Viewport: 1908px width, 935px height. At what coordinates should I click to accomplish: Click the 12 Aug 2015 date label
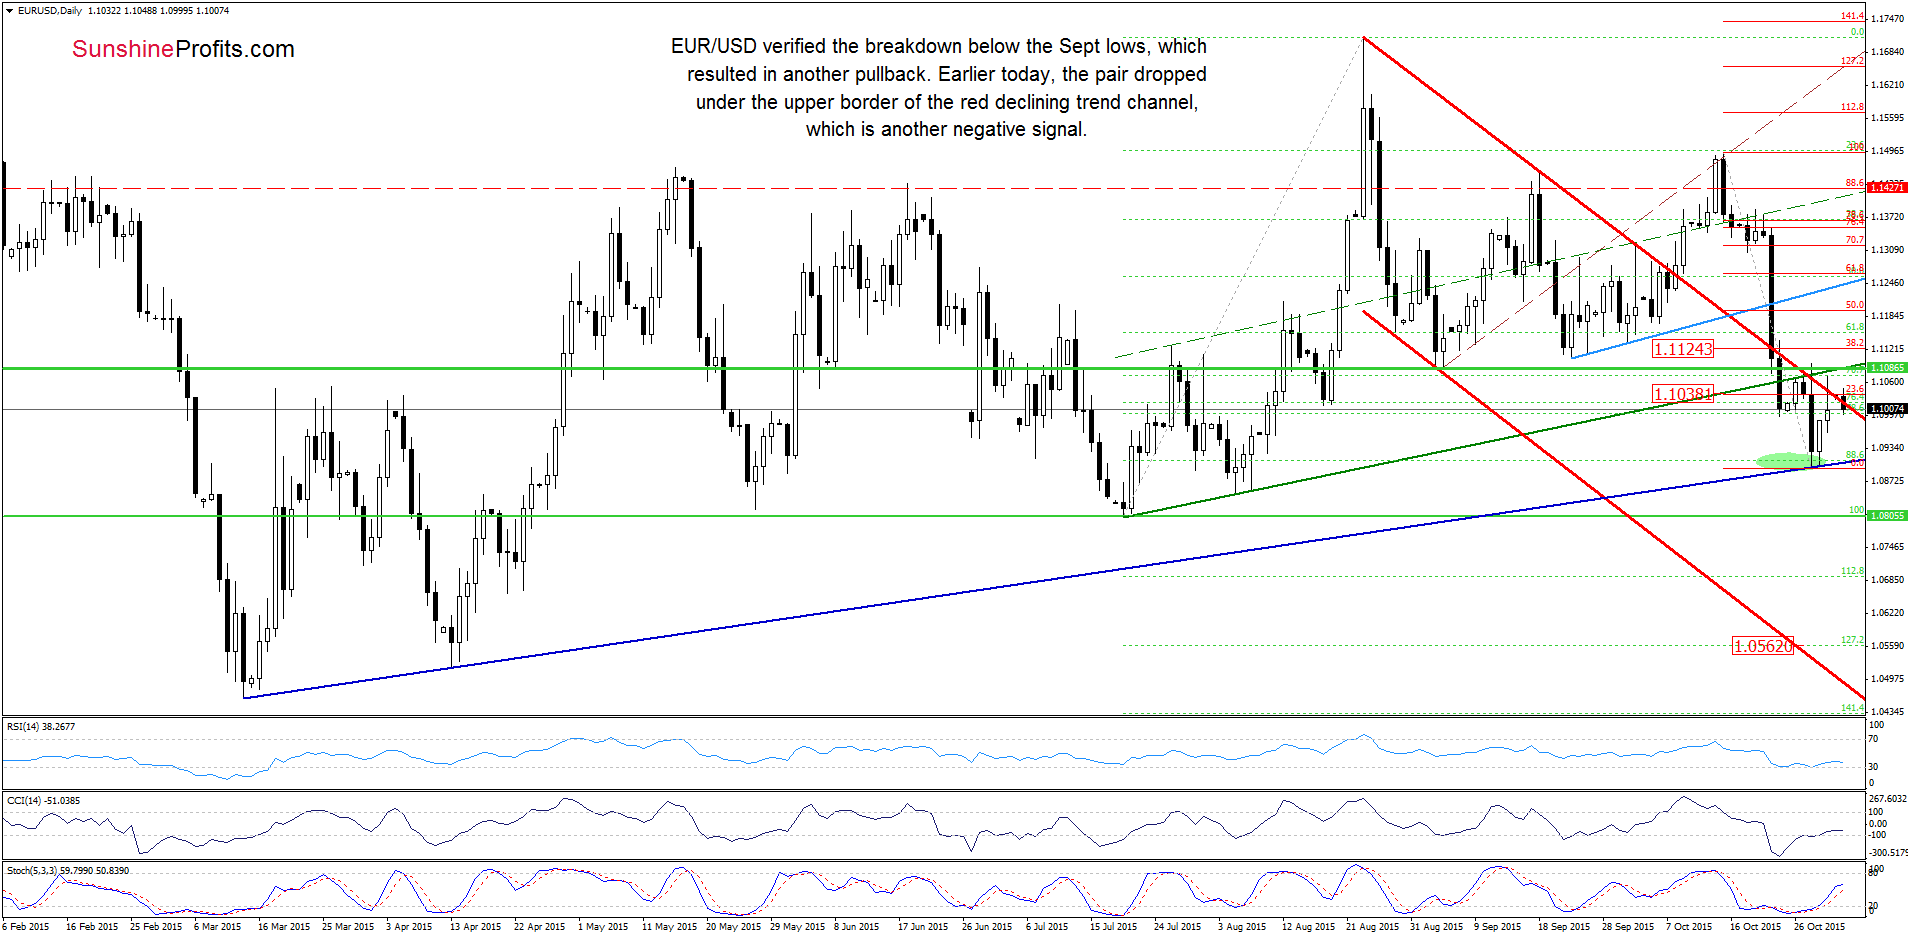pos(1308,926)
